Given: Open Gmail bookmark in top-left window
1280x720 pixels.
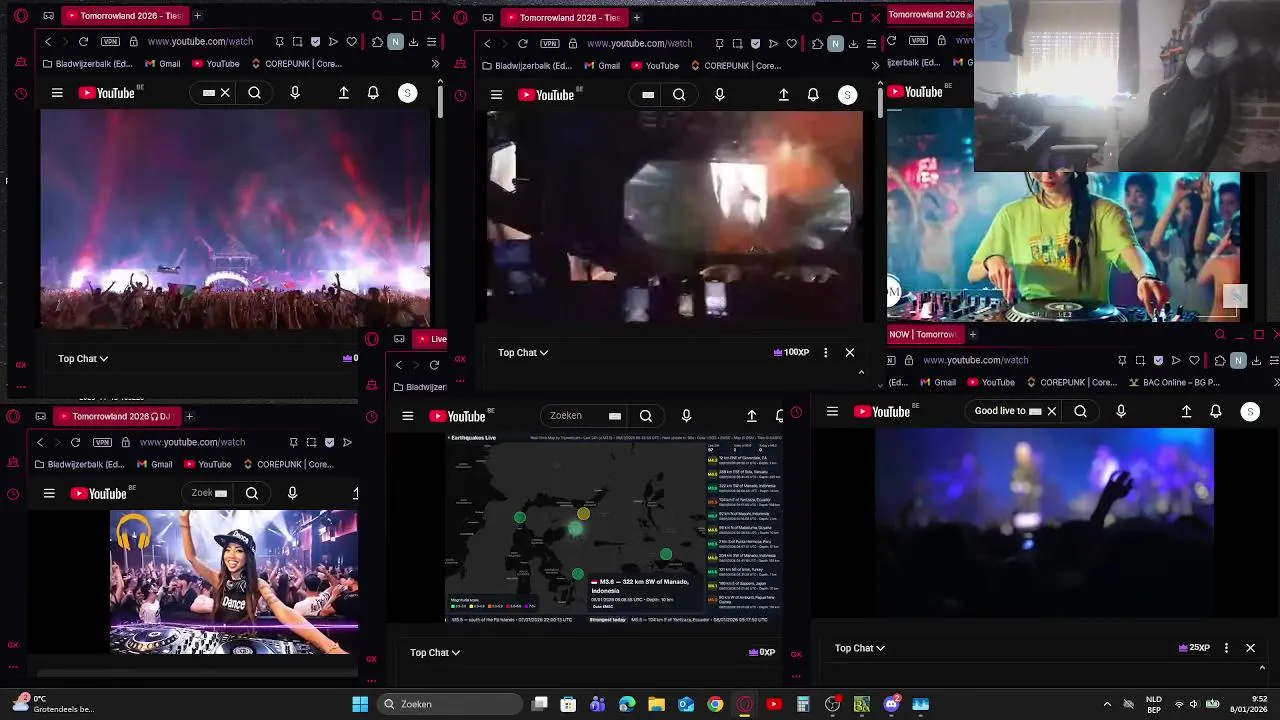Looking at the screenshot, I should (162, 64).
